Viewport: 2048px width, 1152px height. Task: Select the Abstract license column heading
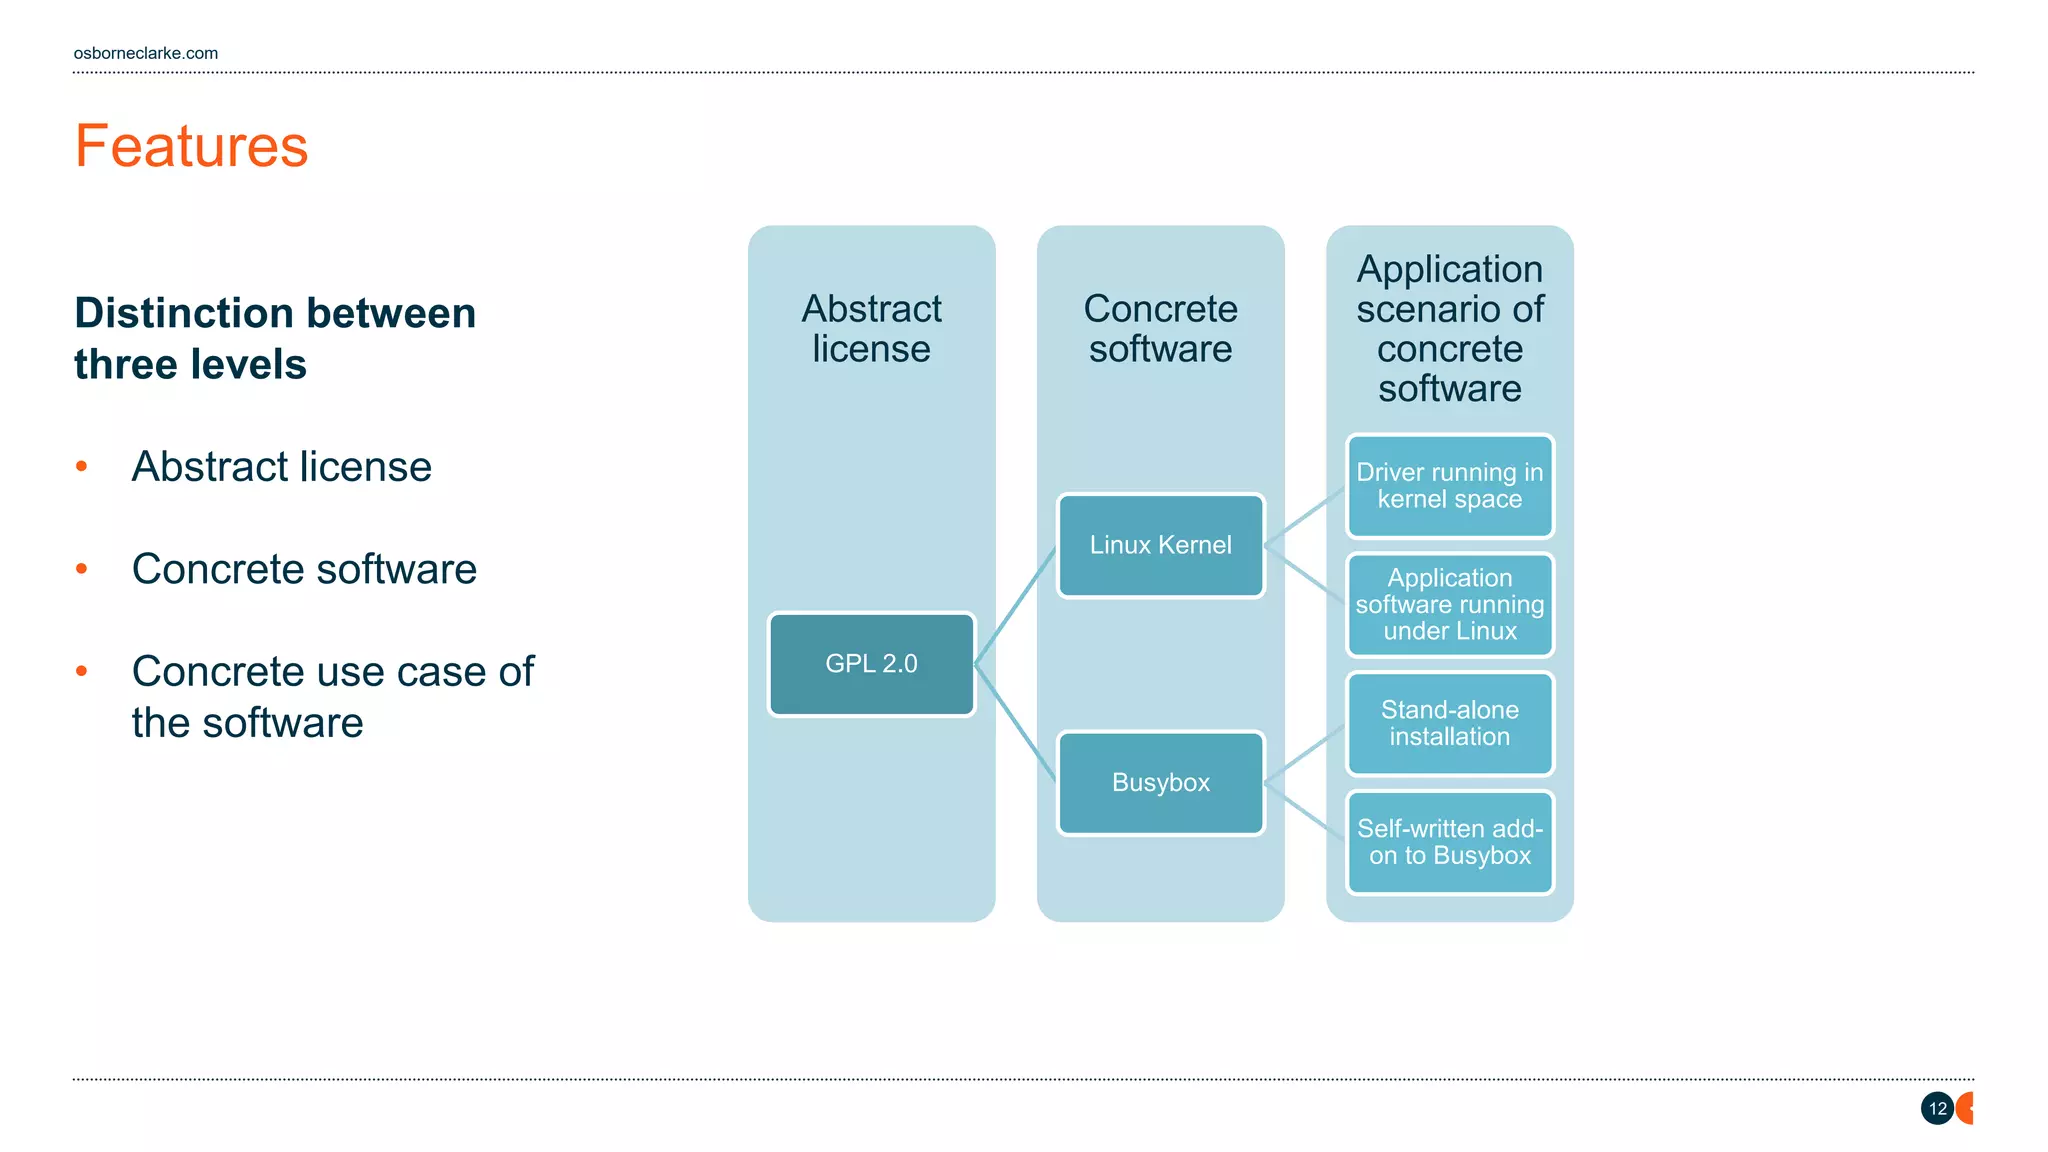pos(871,329)
